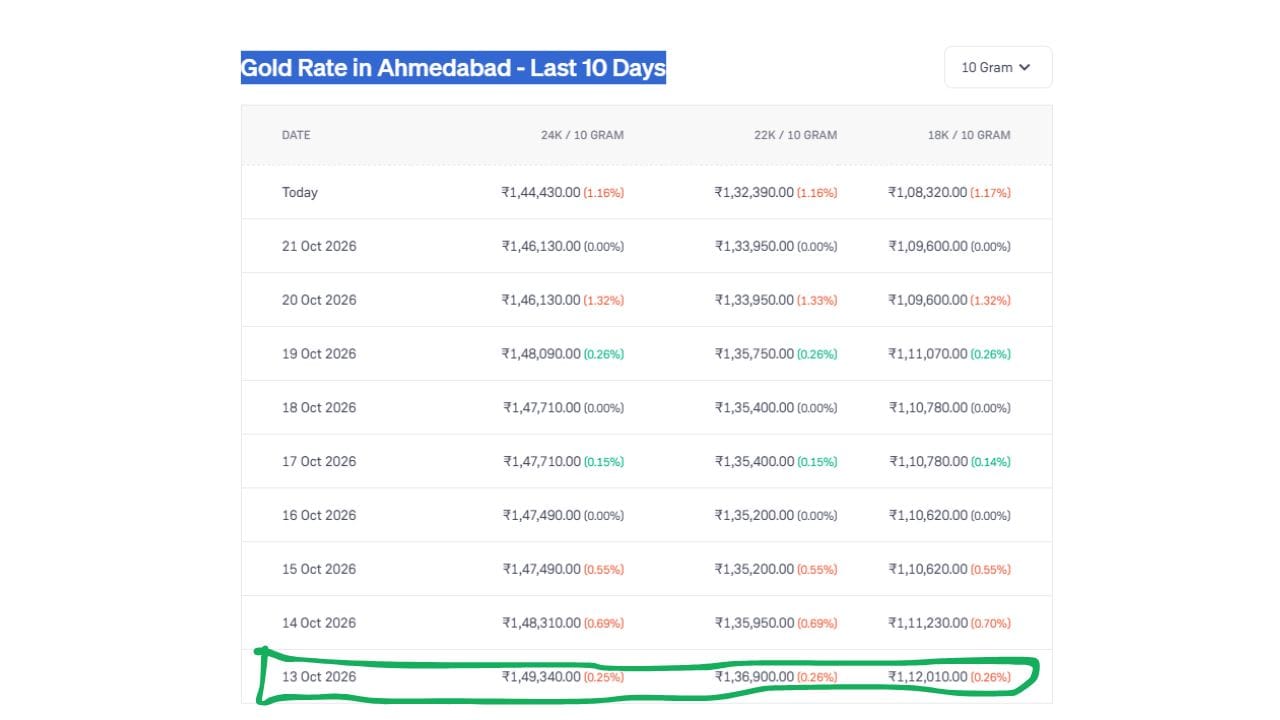Click 24K price in 15 Oct 2026 row

(541, 569)
